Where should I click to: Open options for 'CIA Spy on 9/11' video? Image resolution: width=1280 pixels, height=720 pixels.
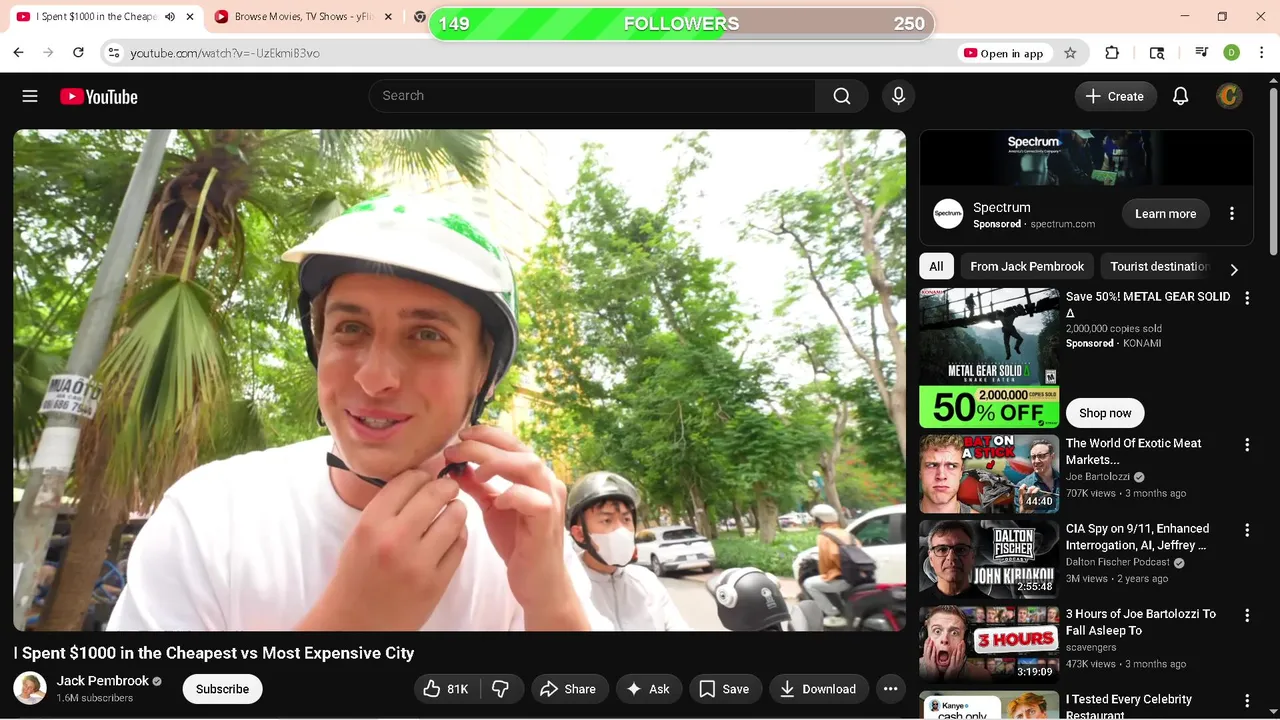pyautogui.click(x=1247, y=530)
